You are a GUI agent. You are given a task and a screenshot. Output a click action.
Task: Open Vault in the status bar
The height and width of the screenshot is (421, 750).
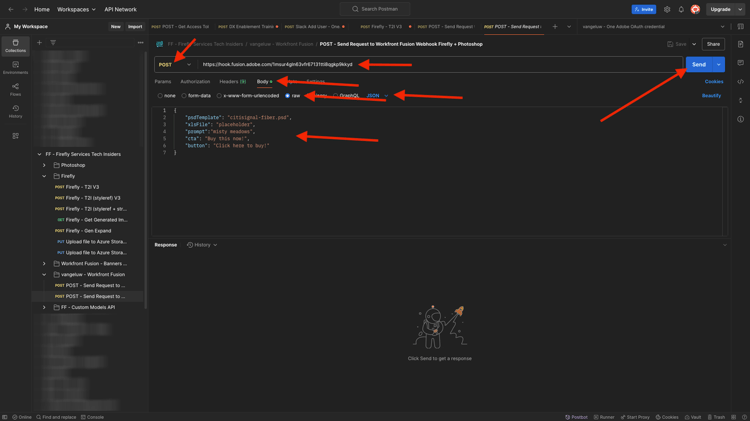click(693, 417)
